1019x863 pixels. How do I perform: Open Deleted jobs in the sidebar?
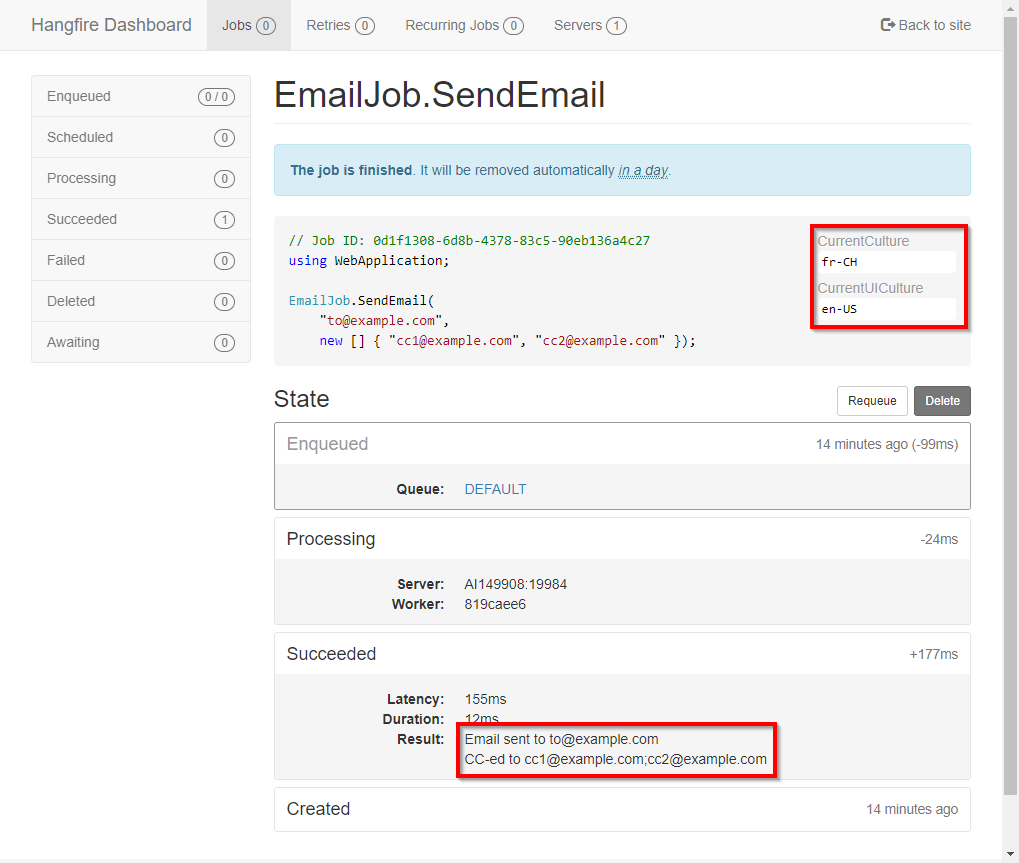tap(141, 301)
